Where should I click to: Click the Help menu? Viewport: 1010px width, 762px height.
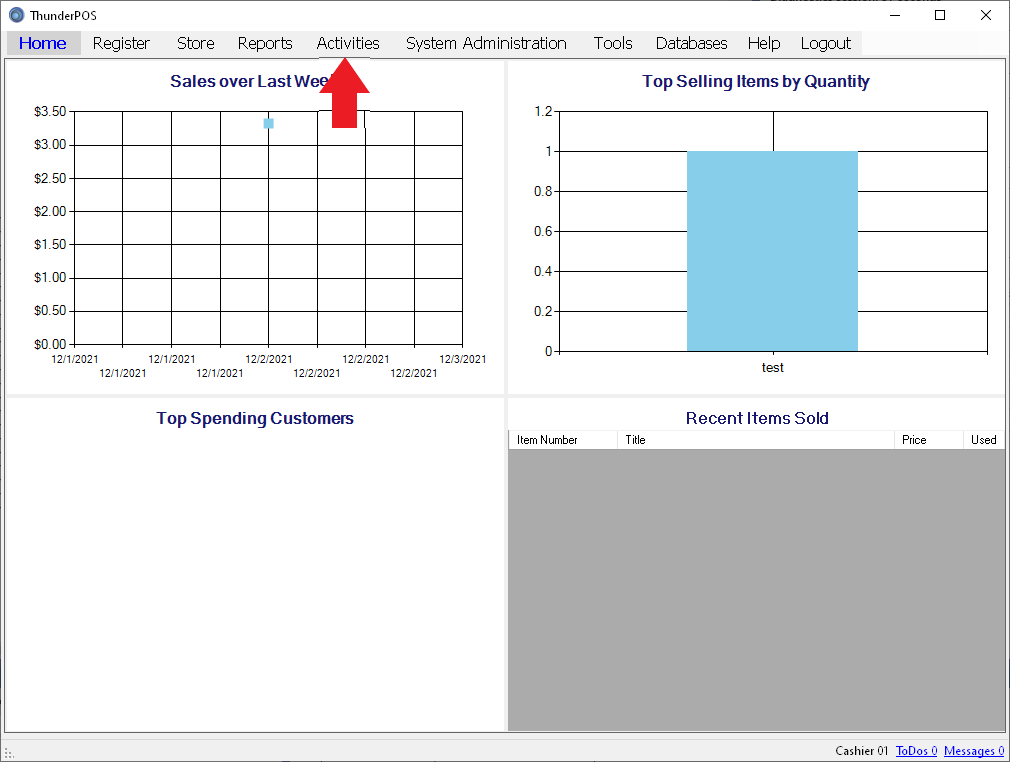tap(764, 43)
